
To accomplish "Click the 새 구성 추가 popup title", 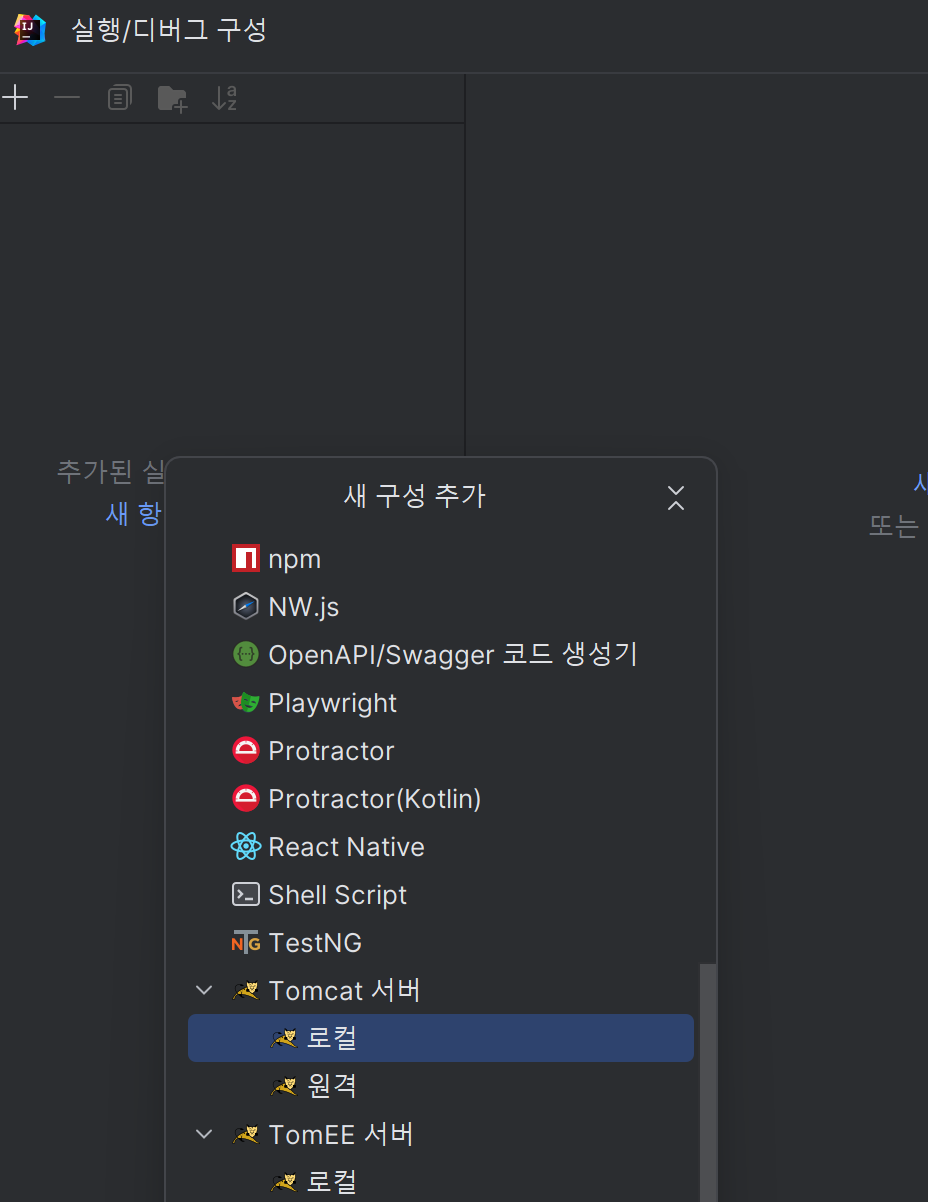I will pos(415,496).
